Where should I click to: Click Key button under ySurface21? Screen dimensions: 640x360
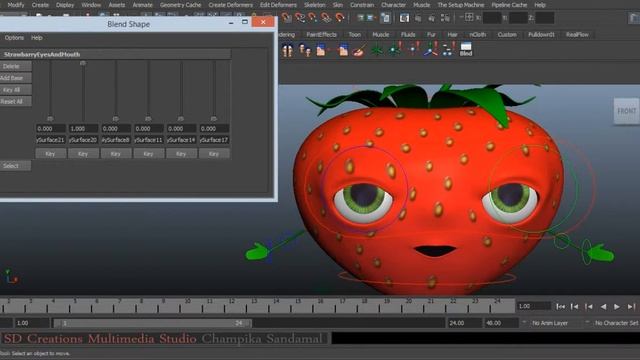tap(50, 154)
